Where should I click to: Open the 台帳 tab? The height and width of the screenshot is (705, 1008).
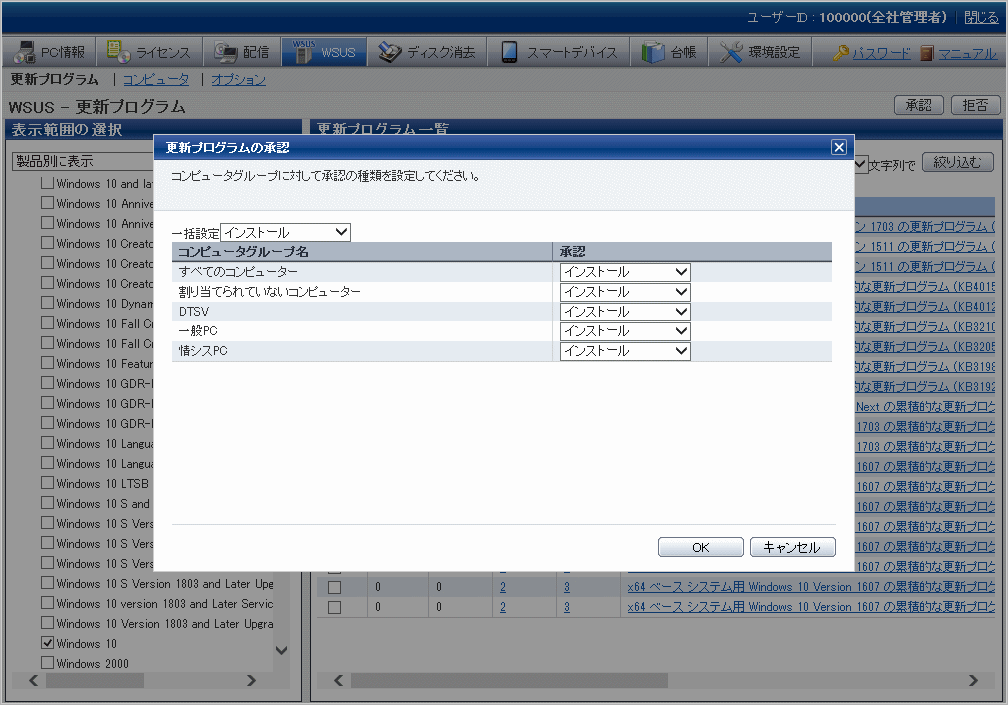[x=669, y=52]
